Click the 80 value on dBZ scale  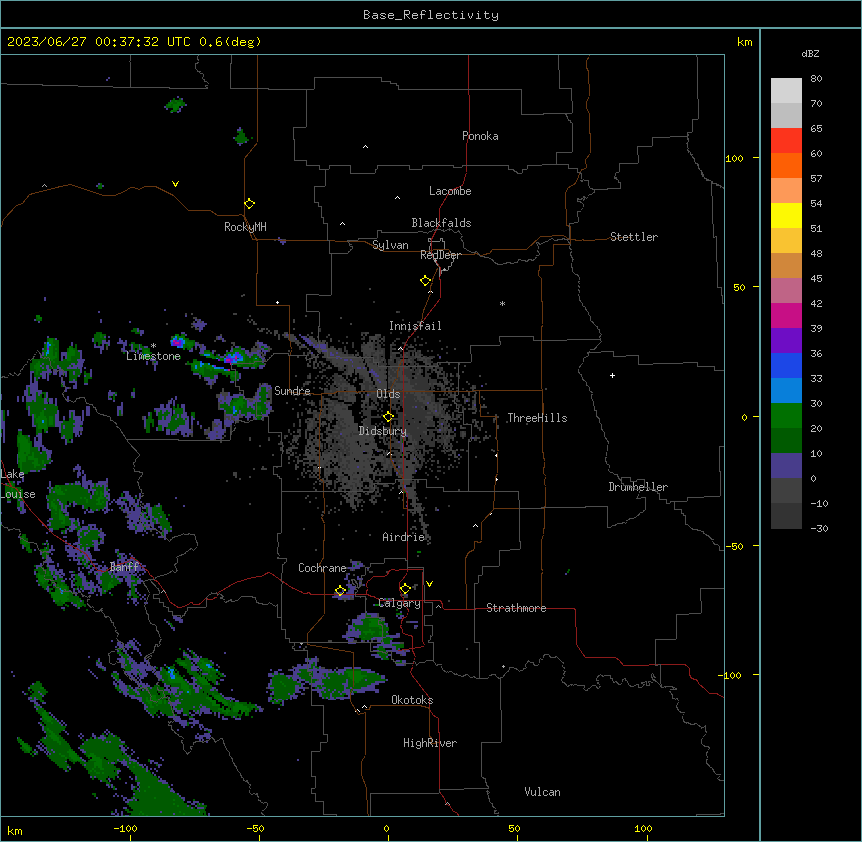tap(816, 79)
